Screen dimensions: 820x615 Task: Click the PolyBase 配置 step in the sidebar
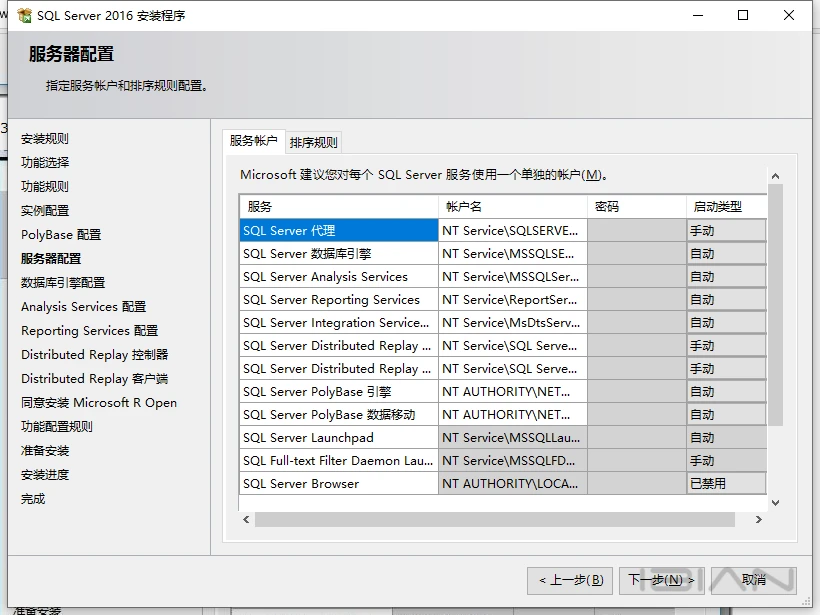point(61,235)
